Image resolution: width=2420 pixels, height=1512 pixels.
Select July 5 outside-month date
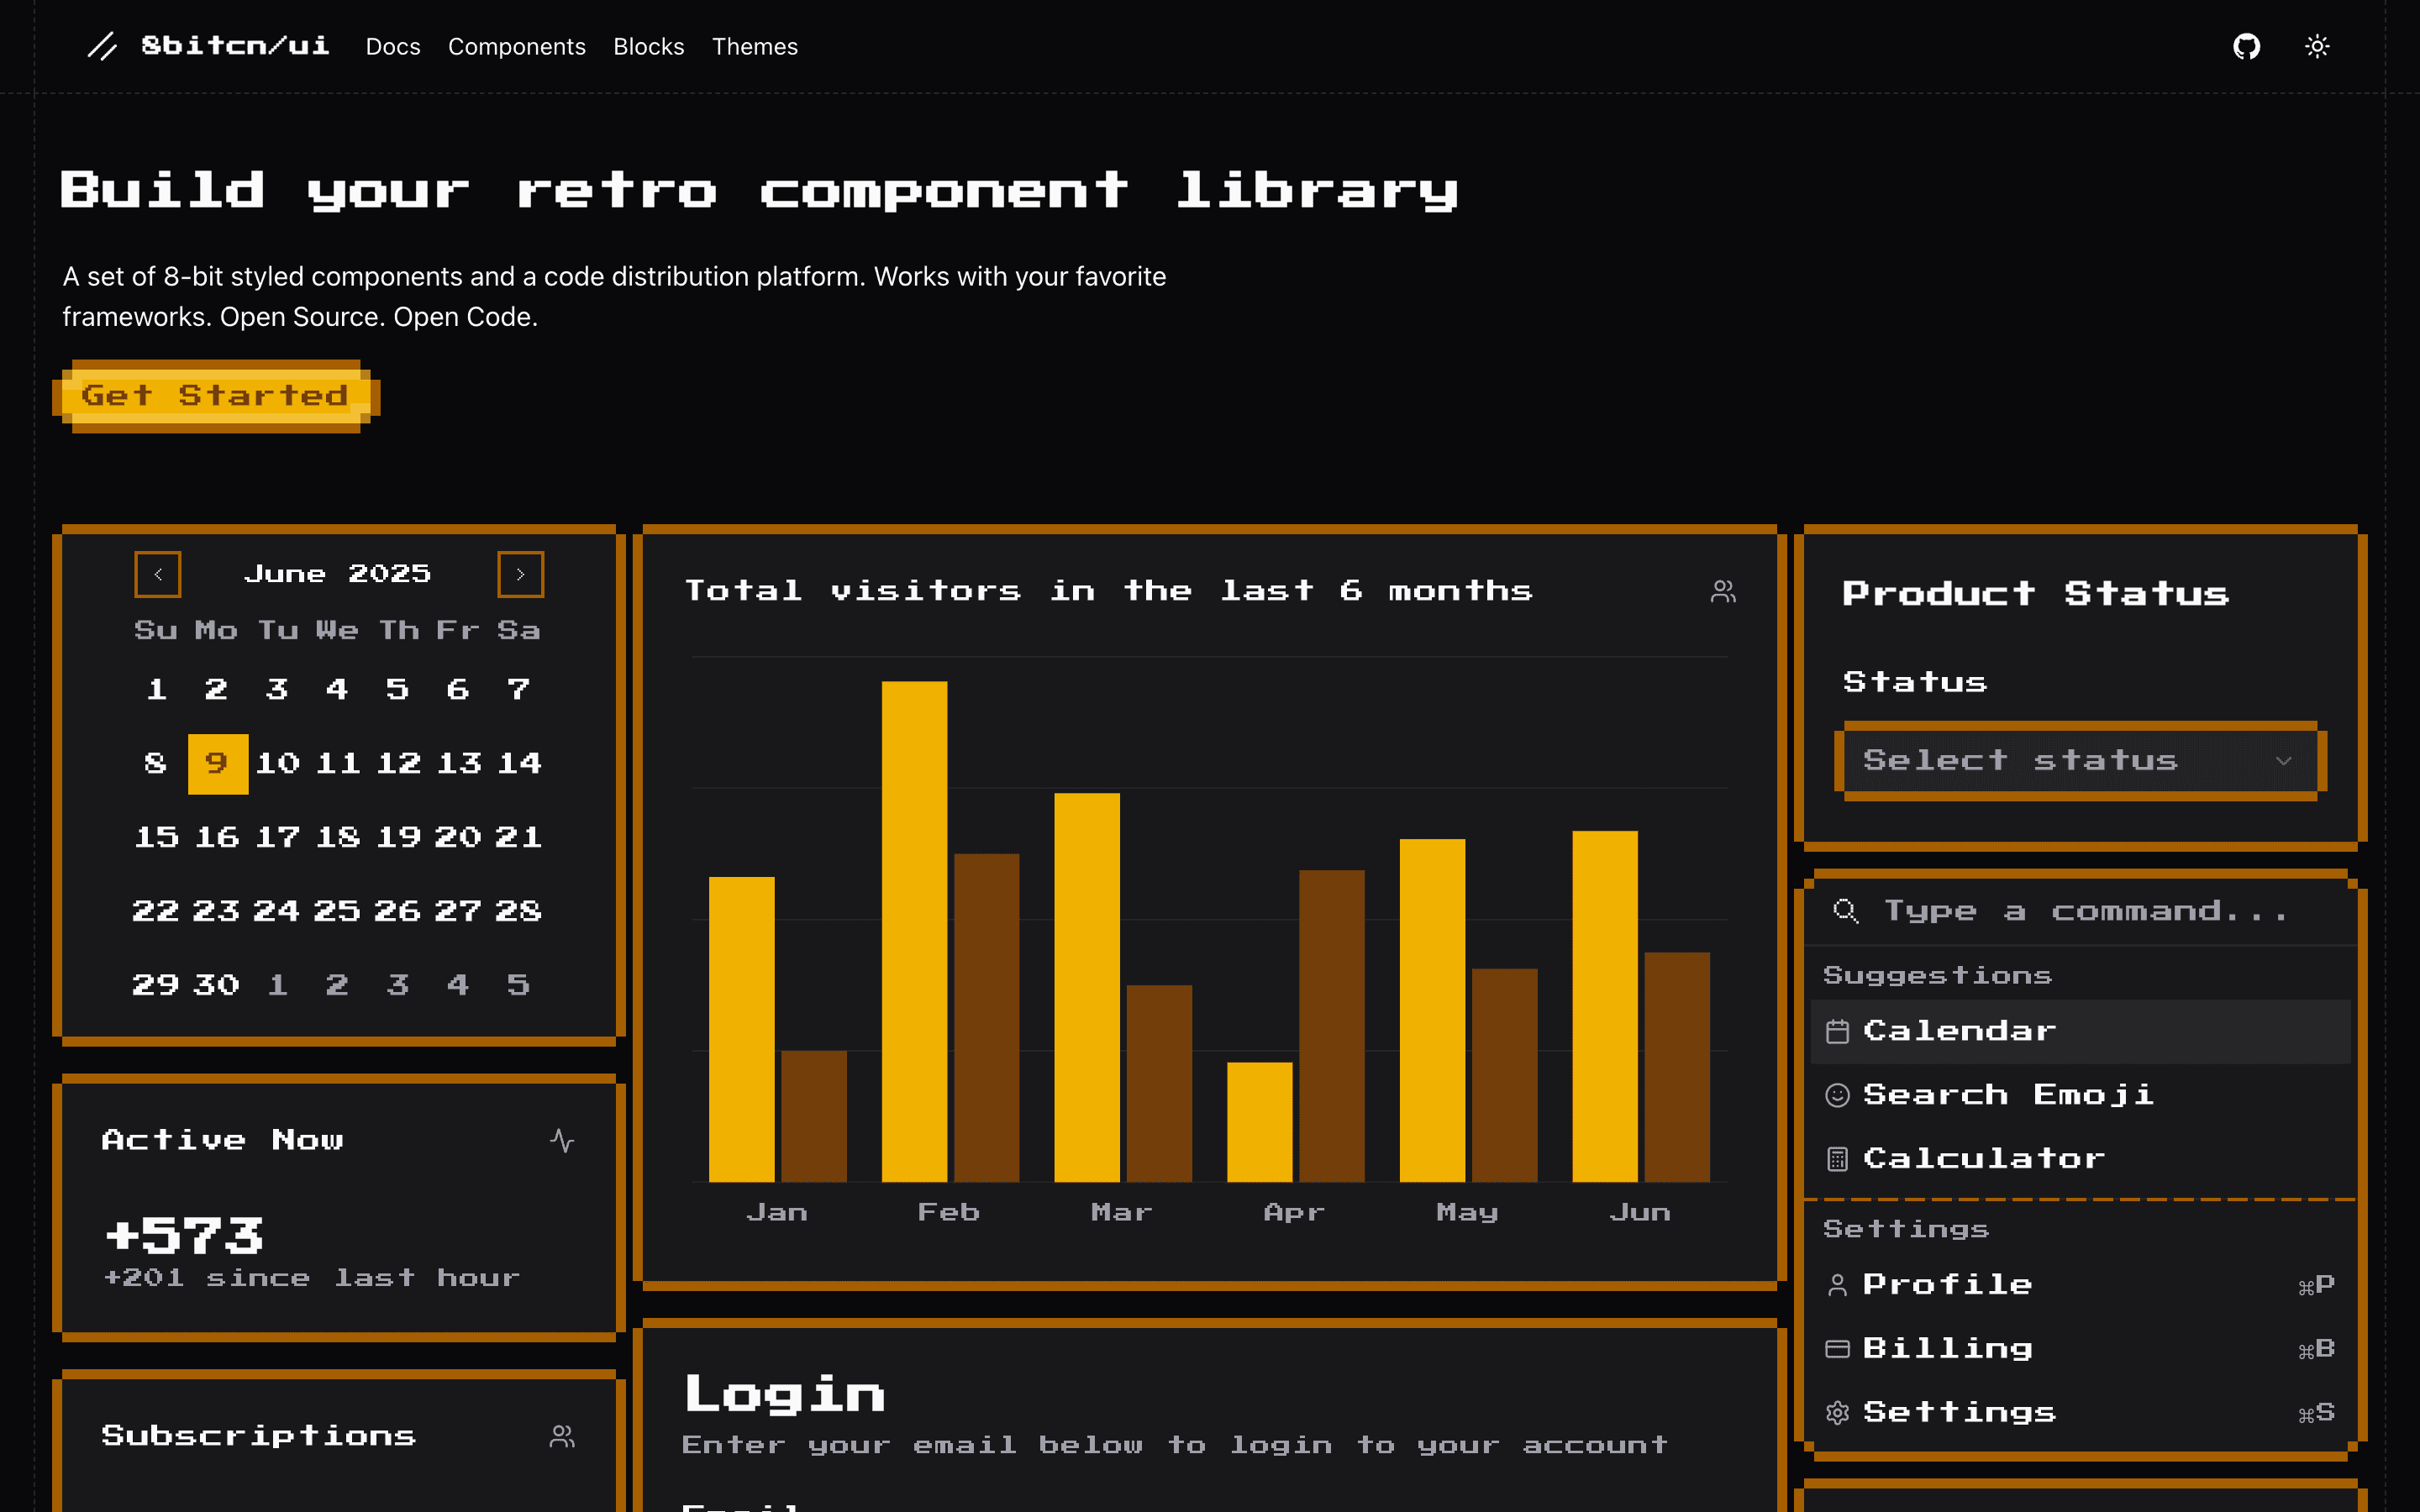(519, 986)
